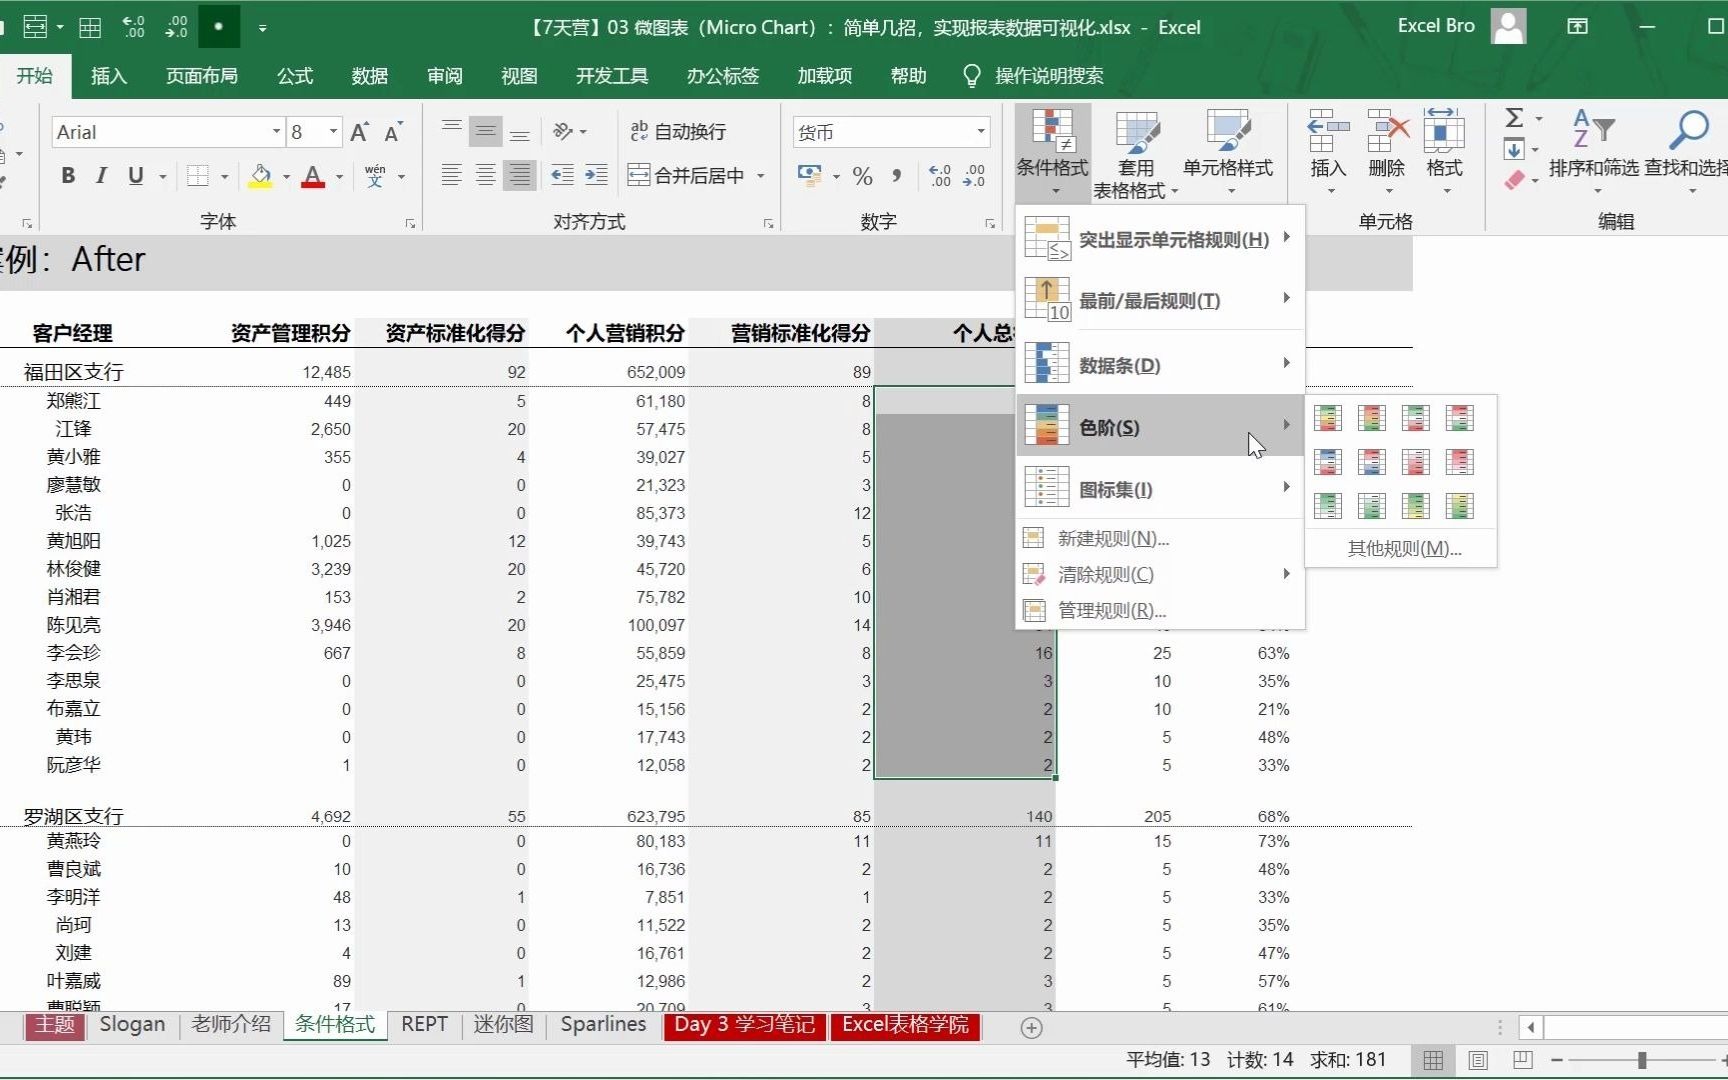Open 套用表格格式 gallery
This screenshot has height=1080, width=1728.
(1136, 152)
